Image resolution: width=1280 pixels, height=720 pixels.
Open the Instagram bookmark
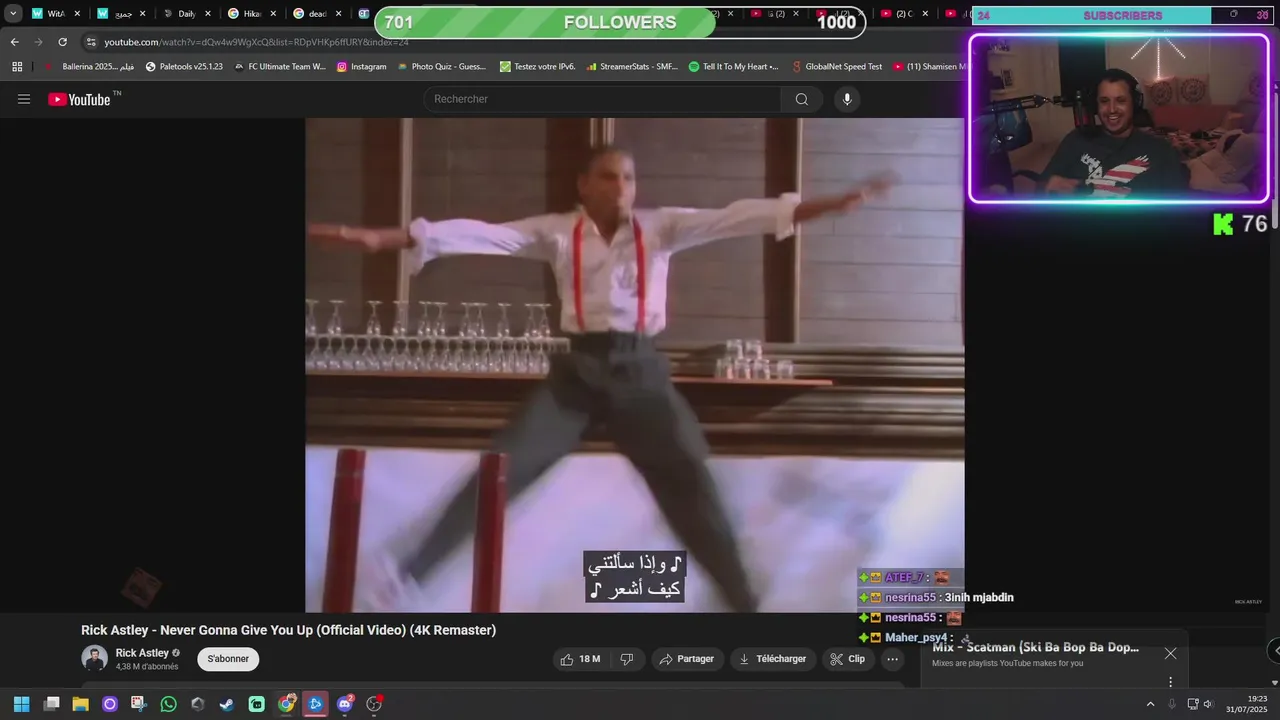361,67
